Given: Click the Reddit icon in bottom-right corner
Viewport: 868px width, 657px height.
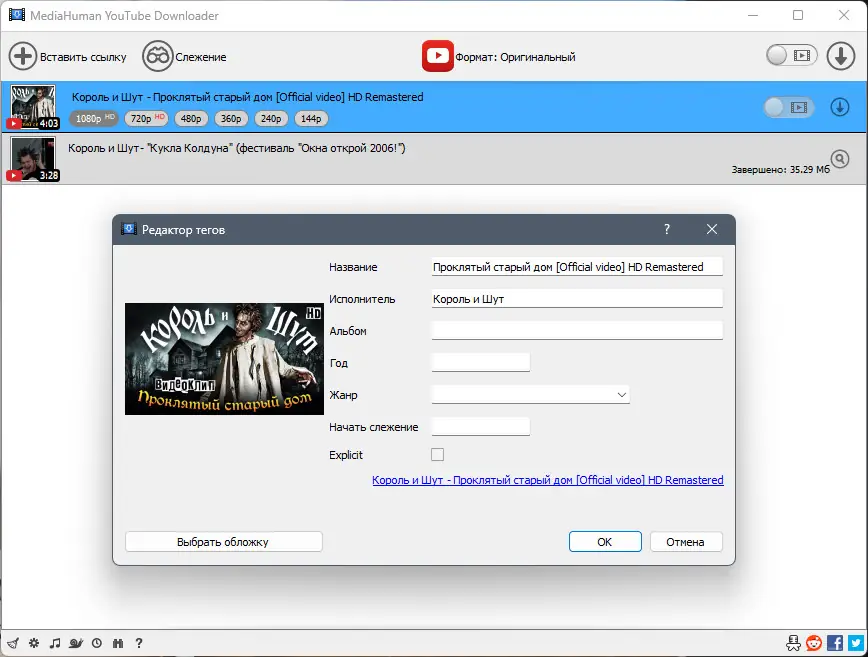Looking at the screenshot, I should click(814, 643).
